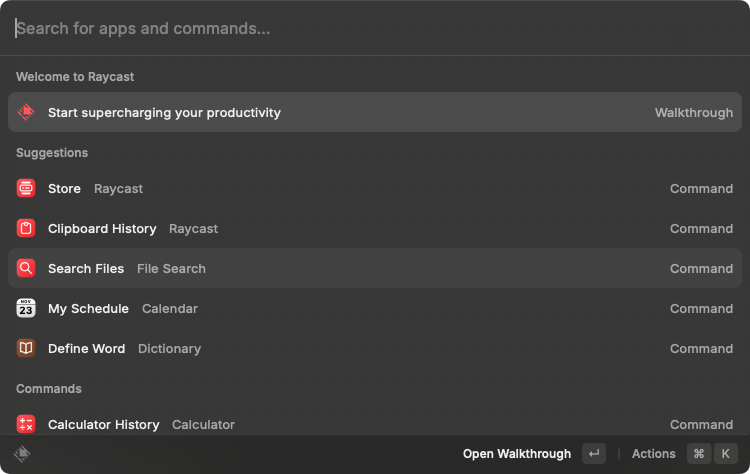Click the Calculator History icon
Image resolution: width=750 pixels, height=474 pixels.
pos(26,424)
